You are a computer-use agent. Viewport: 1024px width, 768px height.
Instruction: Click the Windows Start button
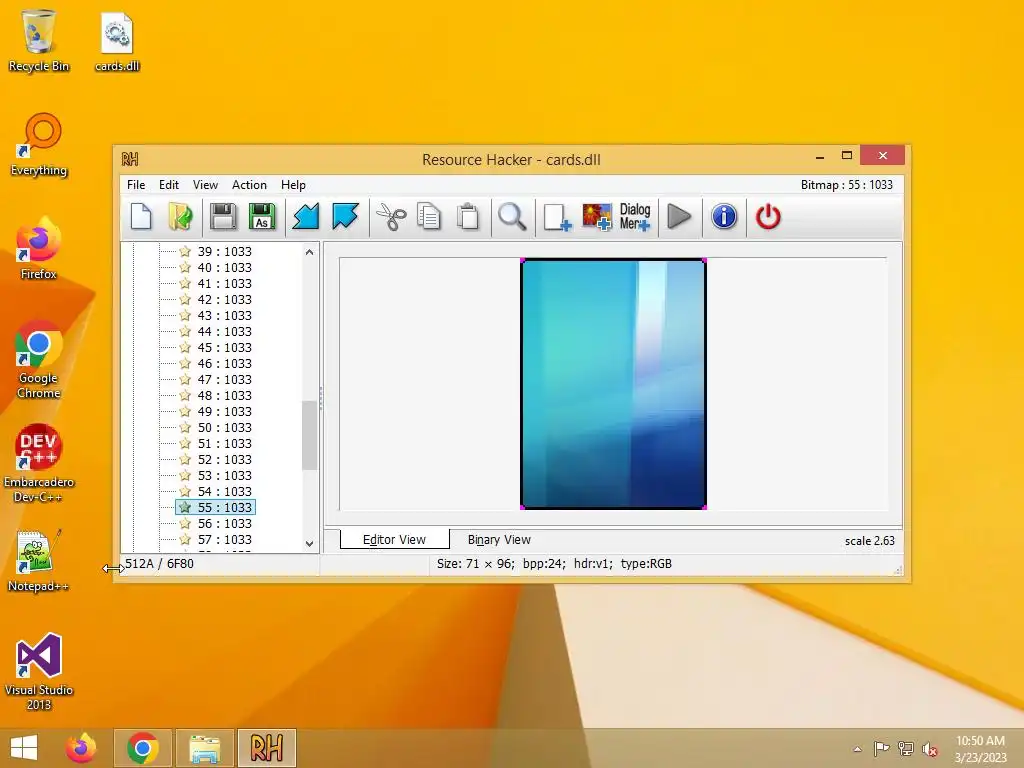[x=24, y=748]
